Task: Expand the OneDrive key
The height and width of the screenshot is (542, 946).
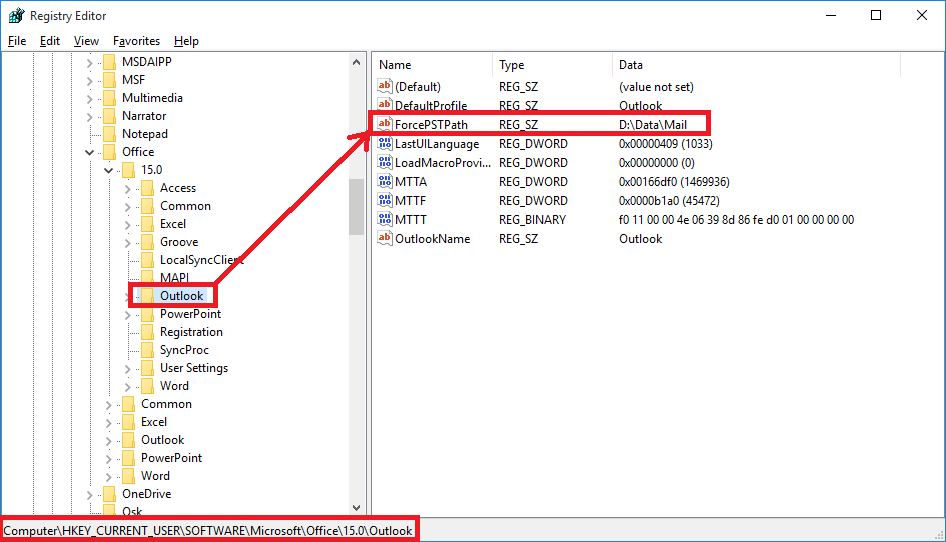Action: [x=89, y=494]
